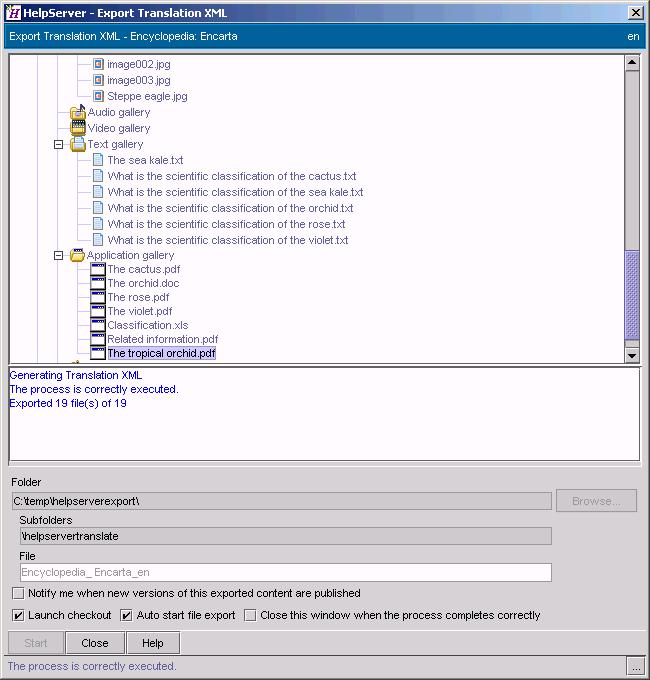Click the Text gallery folder icon
This screenshot has width=650, height=680.
tap(78, 144)
